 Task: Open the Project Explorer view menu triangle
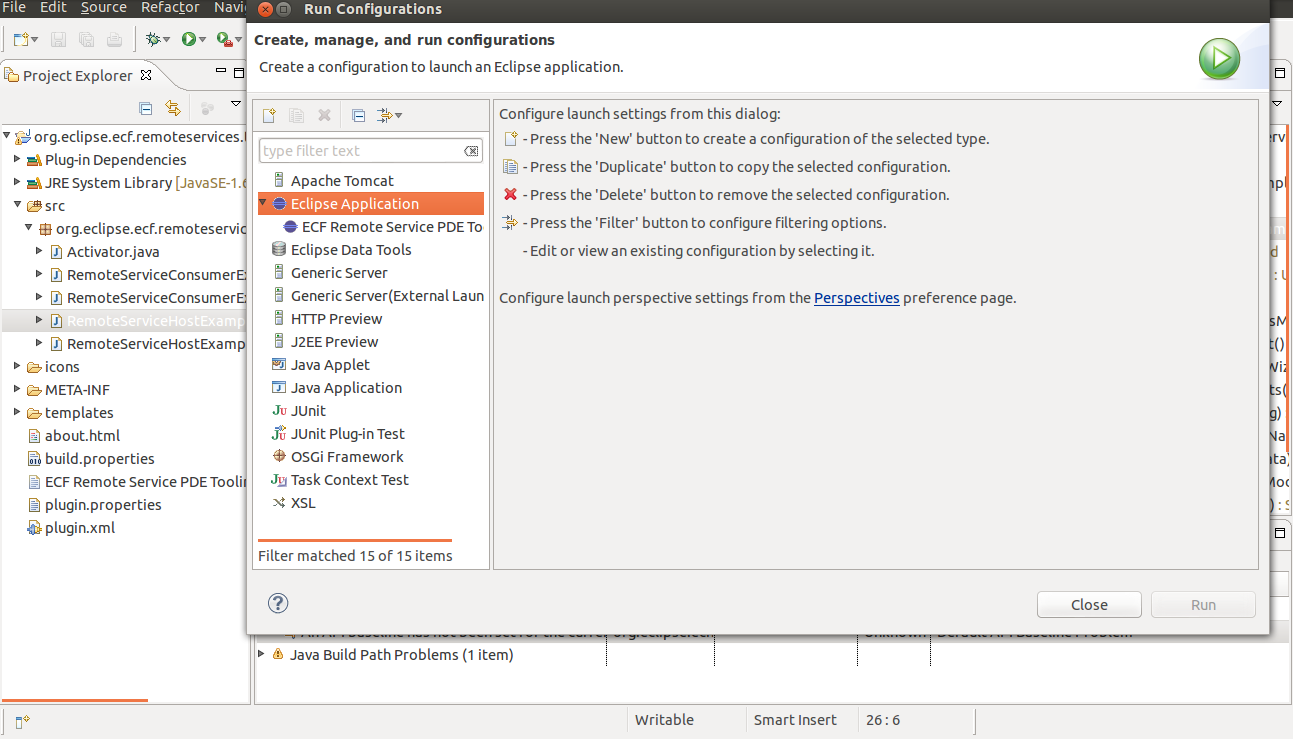coord(236,104)
